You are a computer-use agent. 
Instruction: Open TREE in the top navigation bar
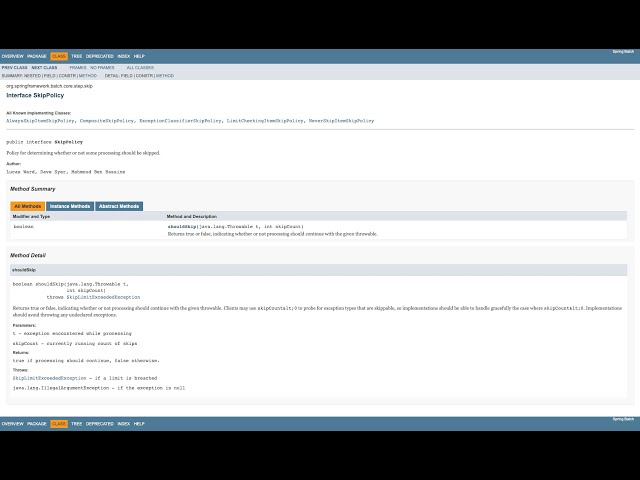click(x=76, y=56)
